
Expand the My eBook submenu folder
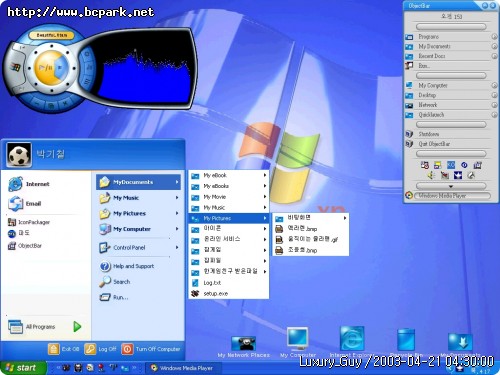229,175
